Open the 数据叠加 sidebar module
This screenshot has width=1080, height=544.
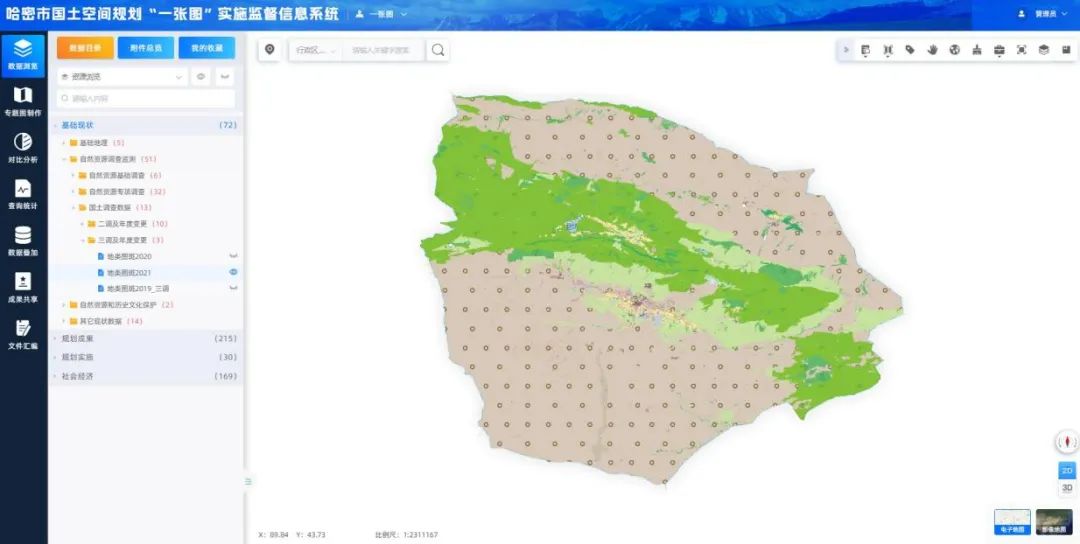[x=23, y=242]
